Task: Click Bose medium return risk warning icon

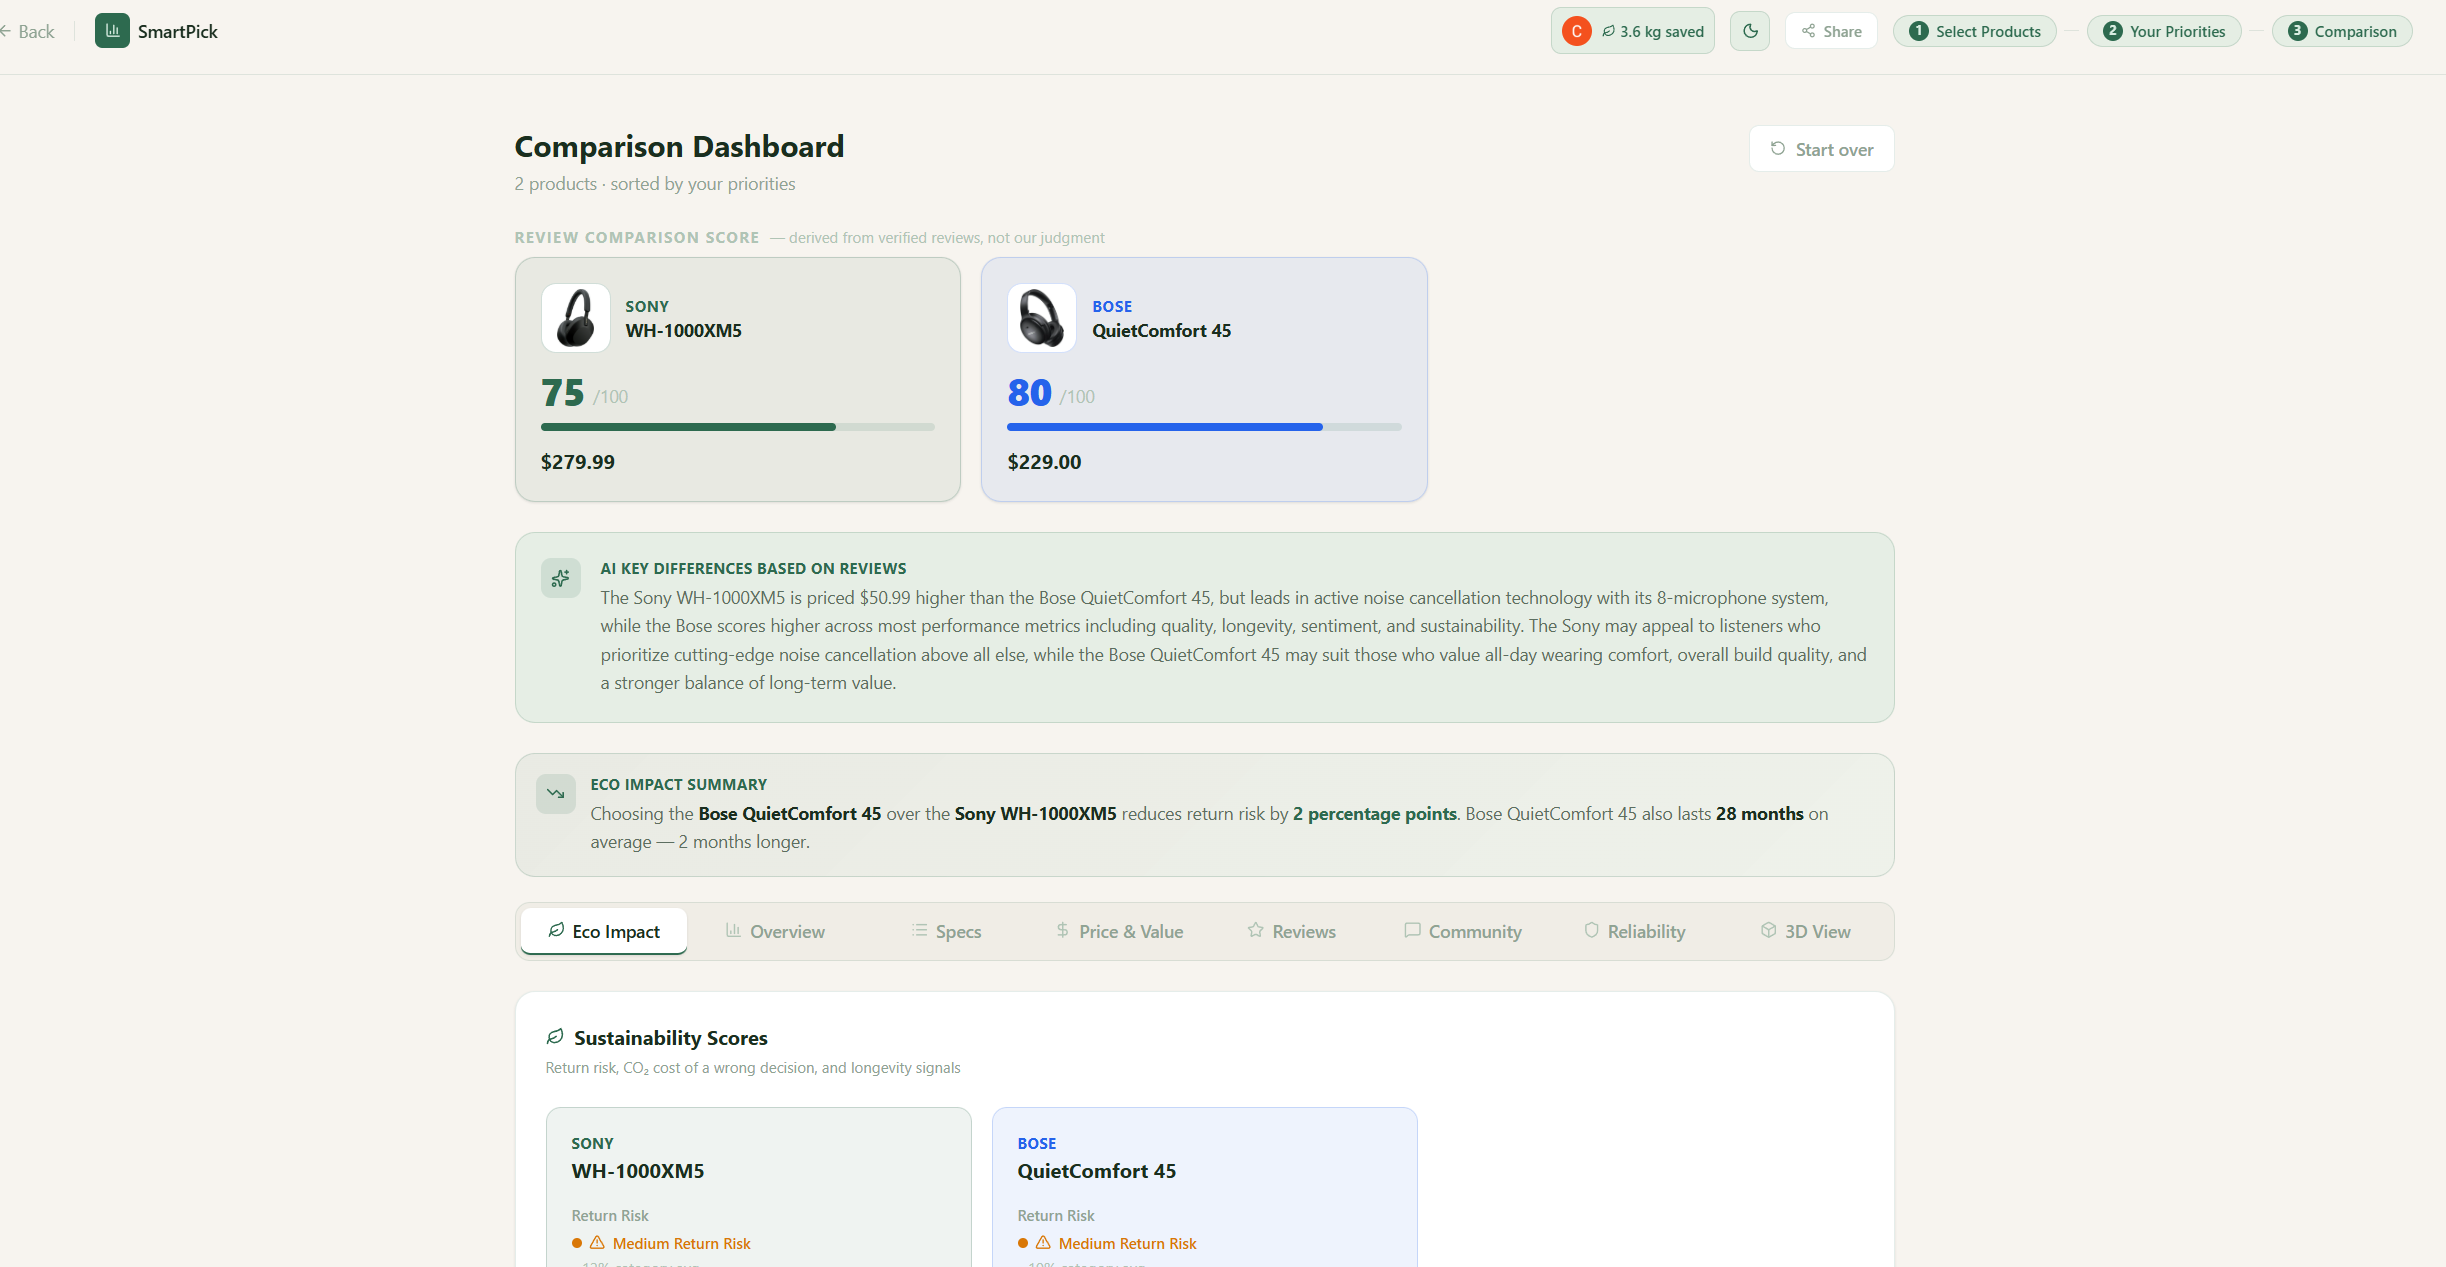Action: pos(1043,1243)
